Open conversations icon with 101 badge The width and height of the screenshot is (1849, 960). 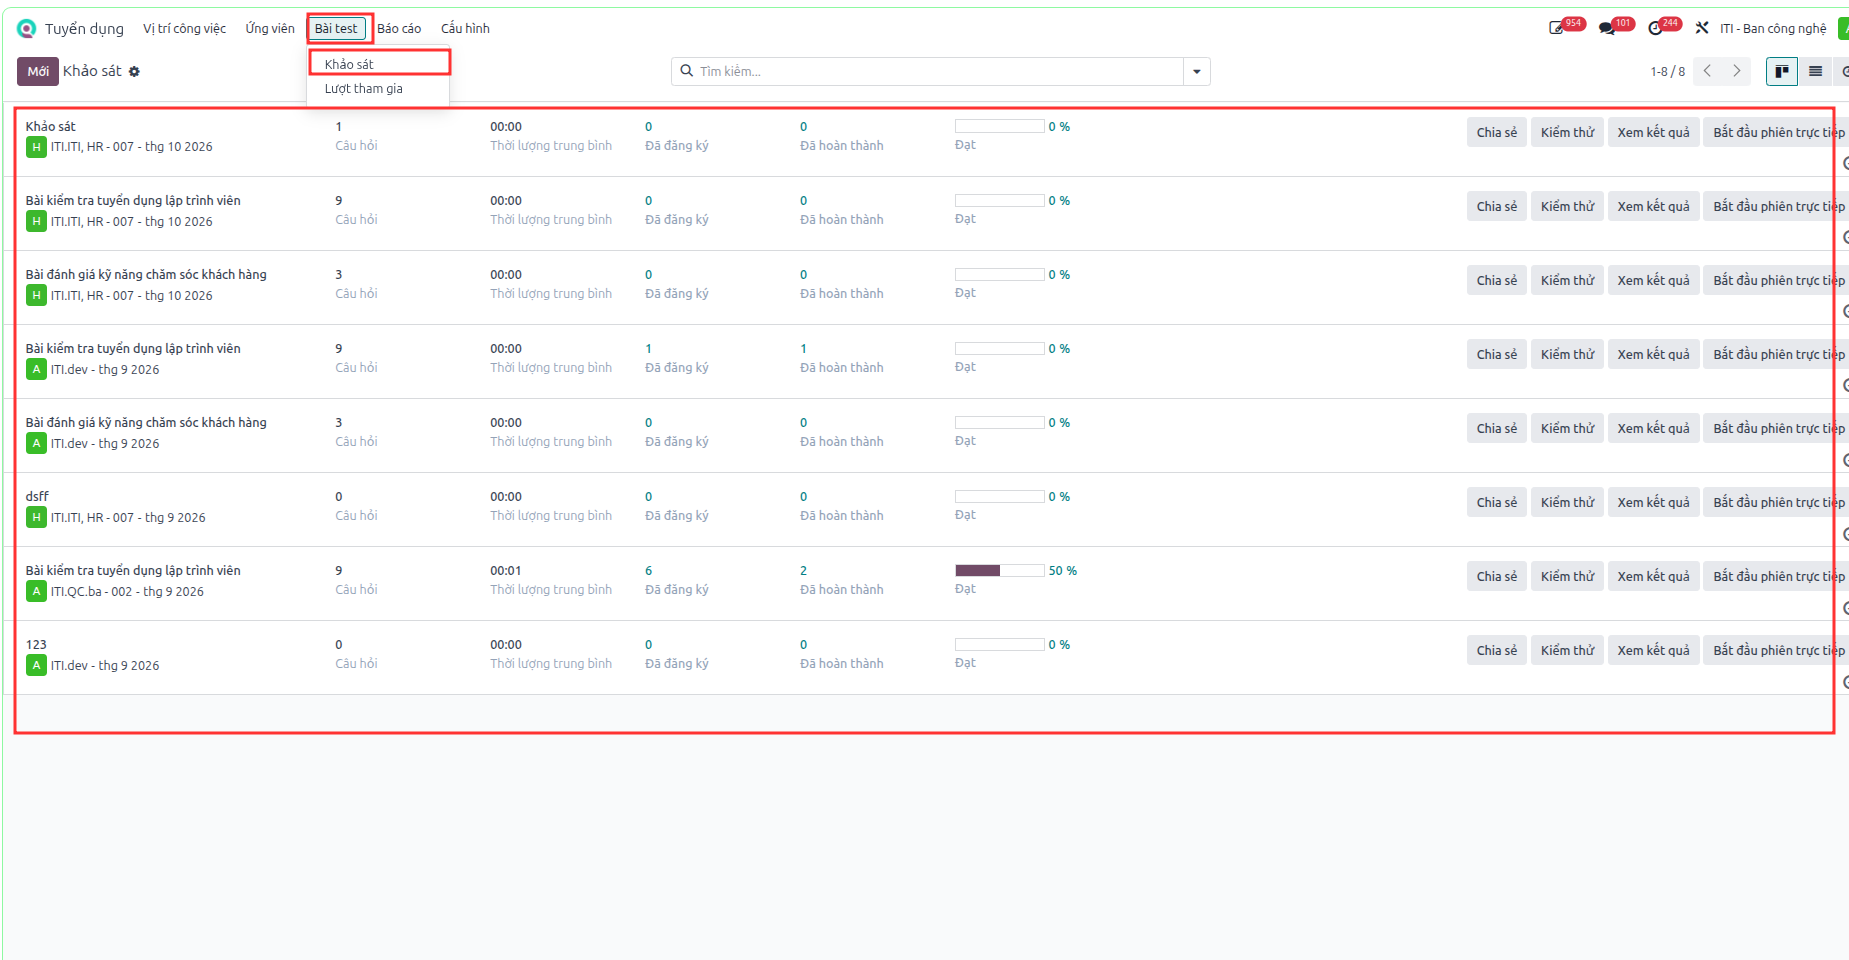[x=1607, y=28]
